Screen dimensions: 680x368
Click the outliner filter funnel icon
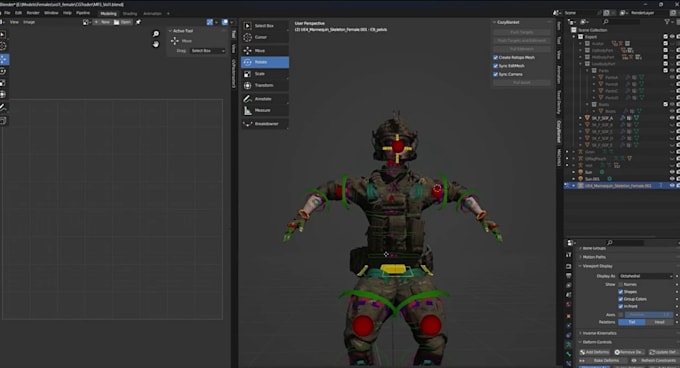(667, 22)
